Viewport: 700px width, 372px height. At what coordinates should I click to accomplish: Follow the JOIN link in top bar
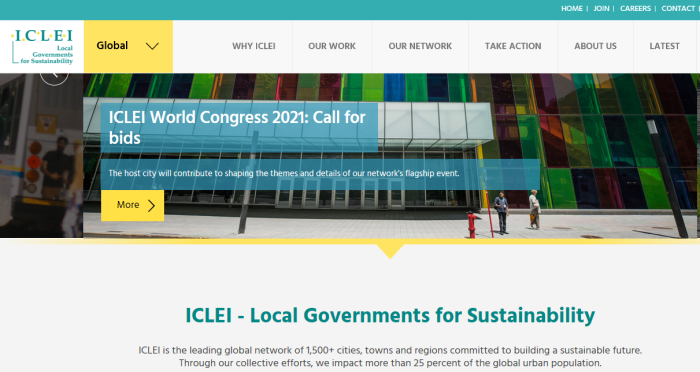click(601, 8)
